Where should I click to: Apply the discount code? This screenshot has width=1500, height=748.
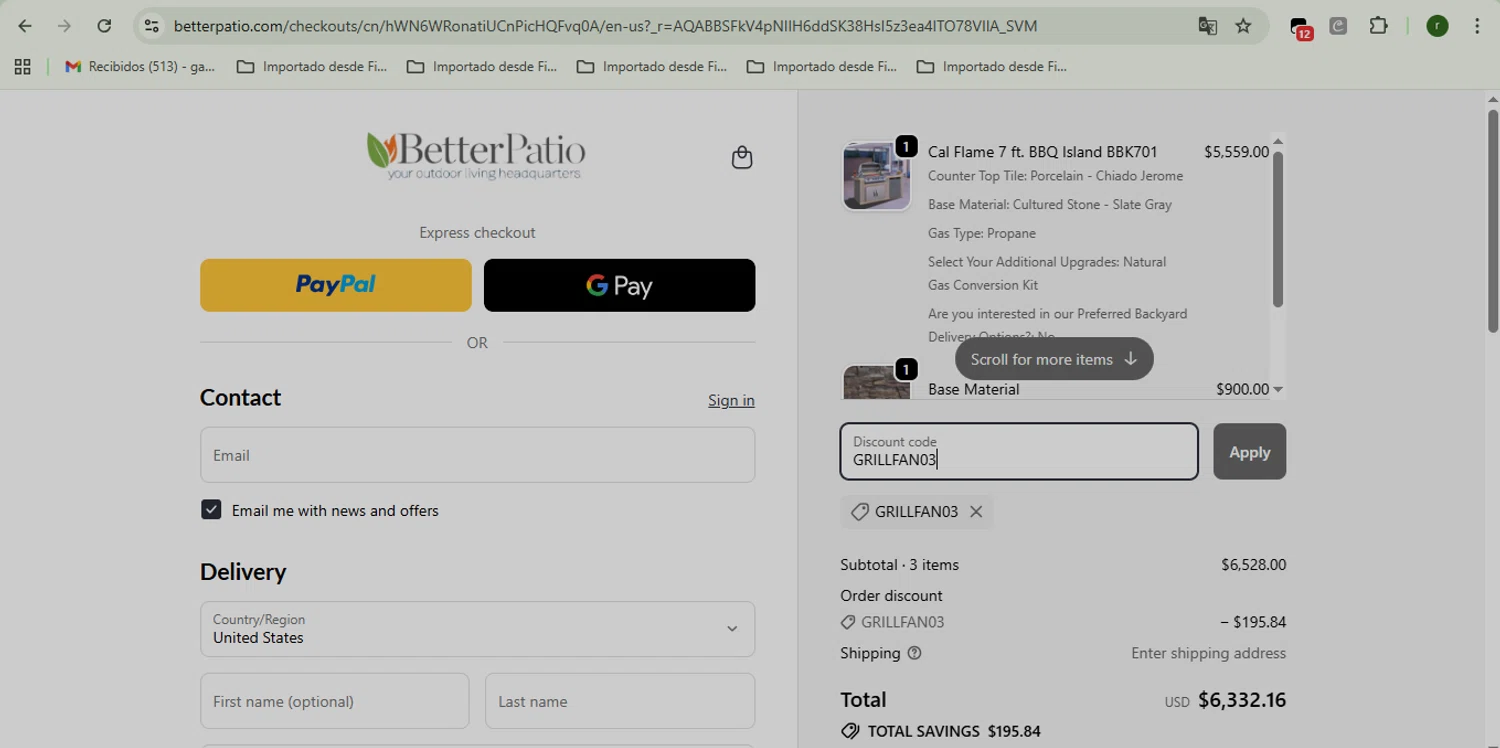point(1249,452)
